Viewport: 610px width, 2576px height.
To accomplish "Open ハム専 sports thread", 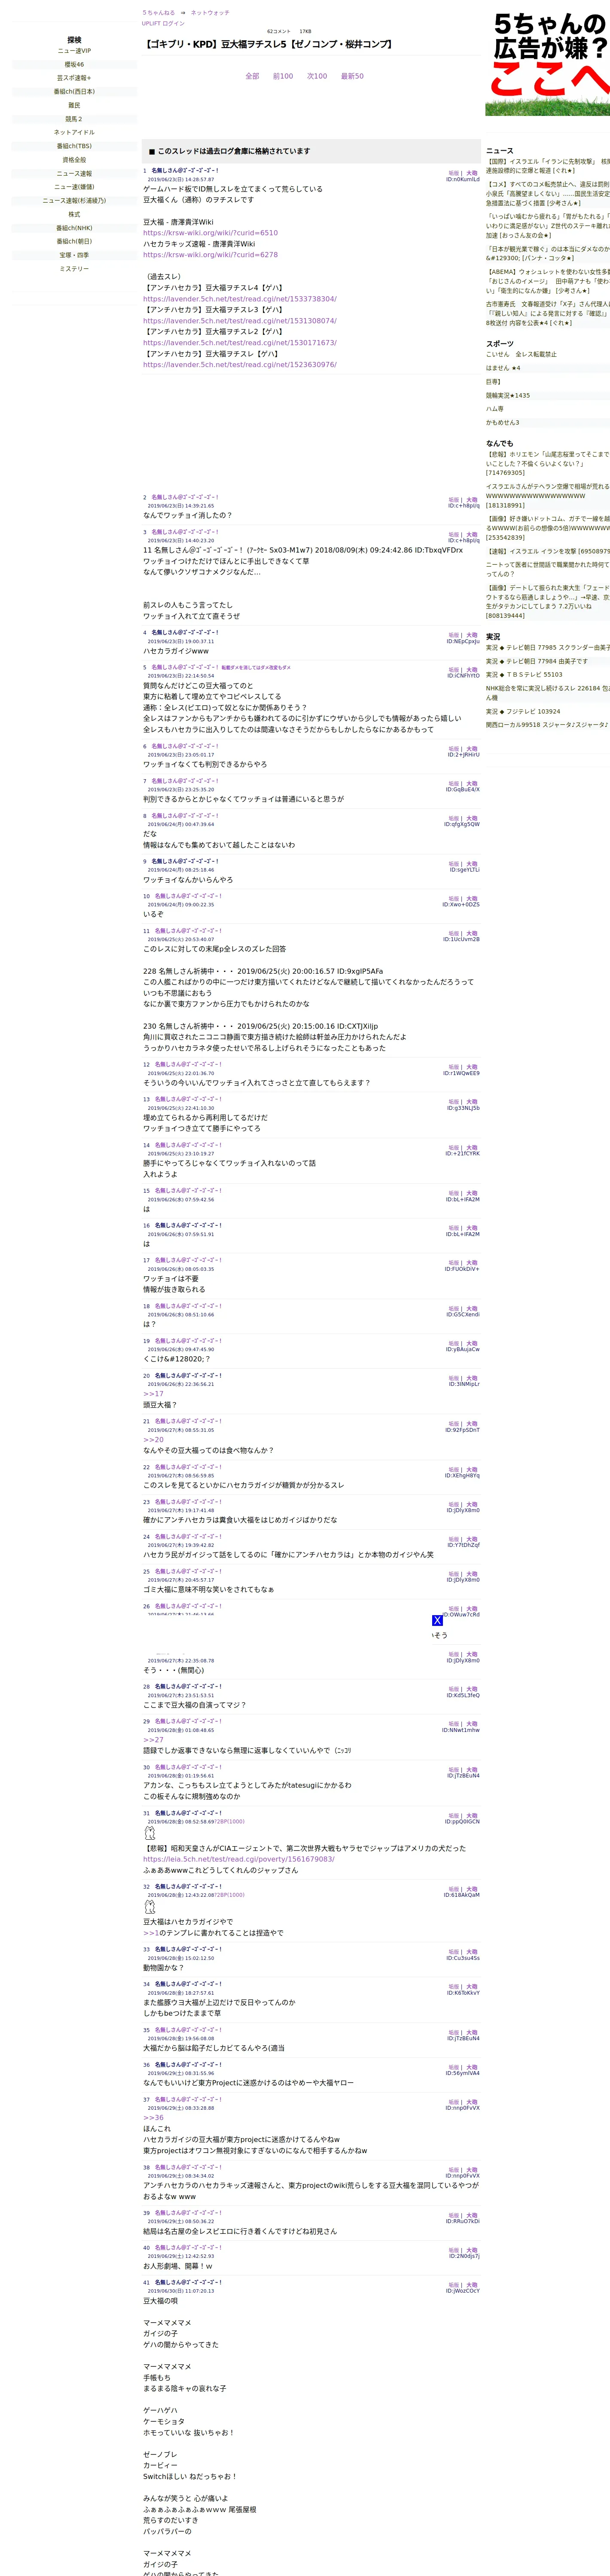I will (495, 409).
